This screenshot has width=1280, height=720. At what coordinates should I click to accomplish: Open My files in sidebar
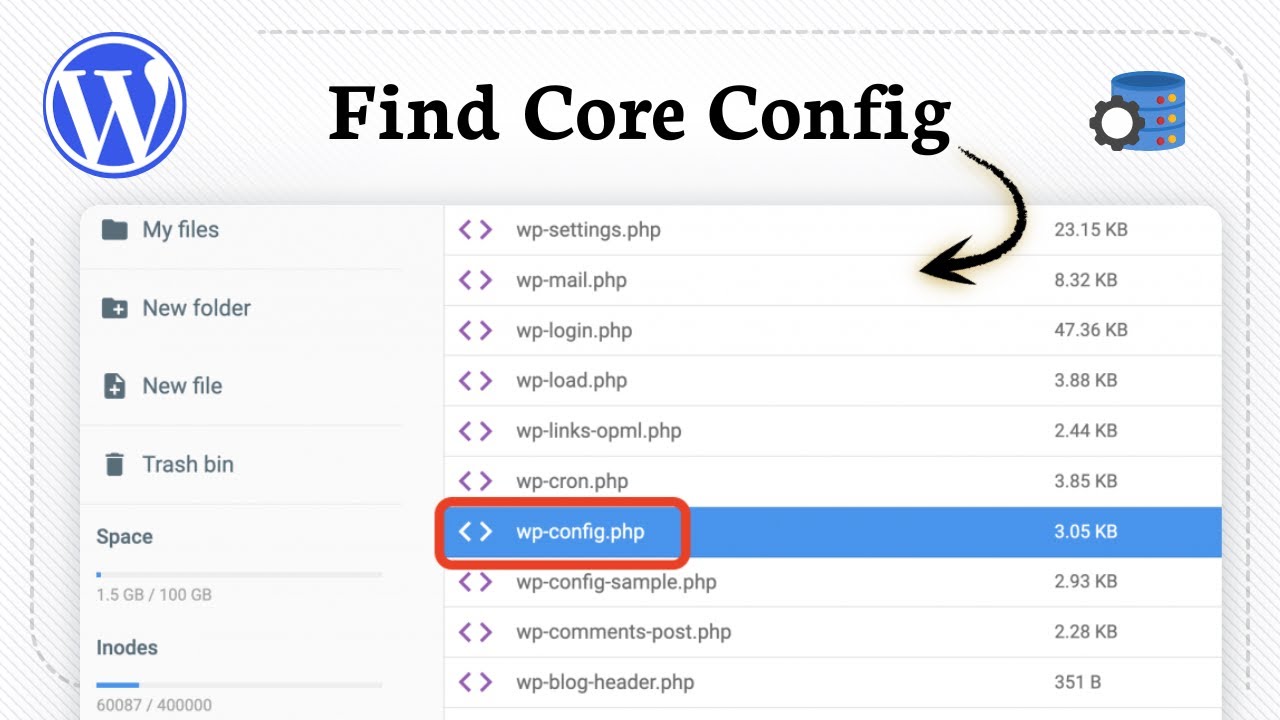[180, 230]
